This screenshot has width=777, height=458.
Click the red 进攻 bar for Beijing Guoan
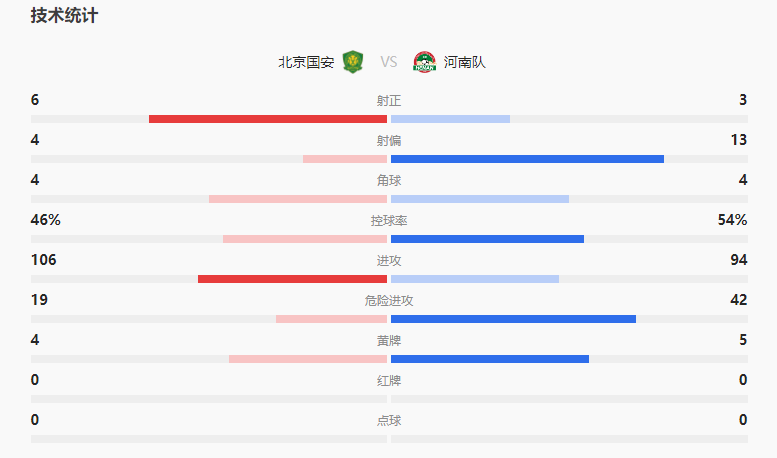(292, 279)
